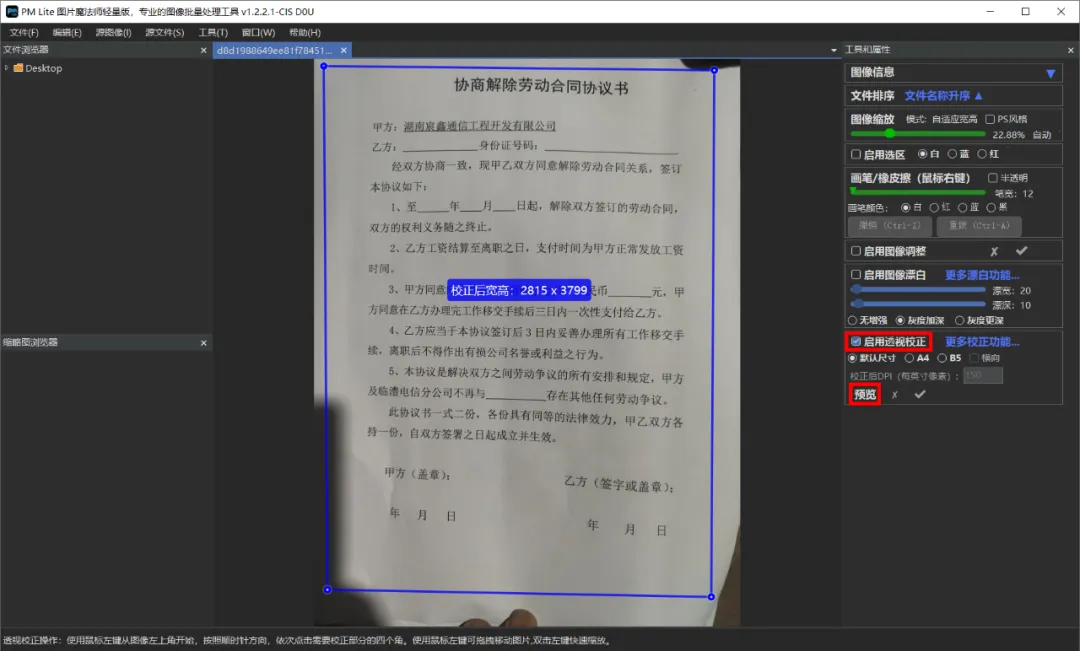Open the 窗口(W) menu
Screen dimensions: 1080x651
[258, 32]
